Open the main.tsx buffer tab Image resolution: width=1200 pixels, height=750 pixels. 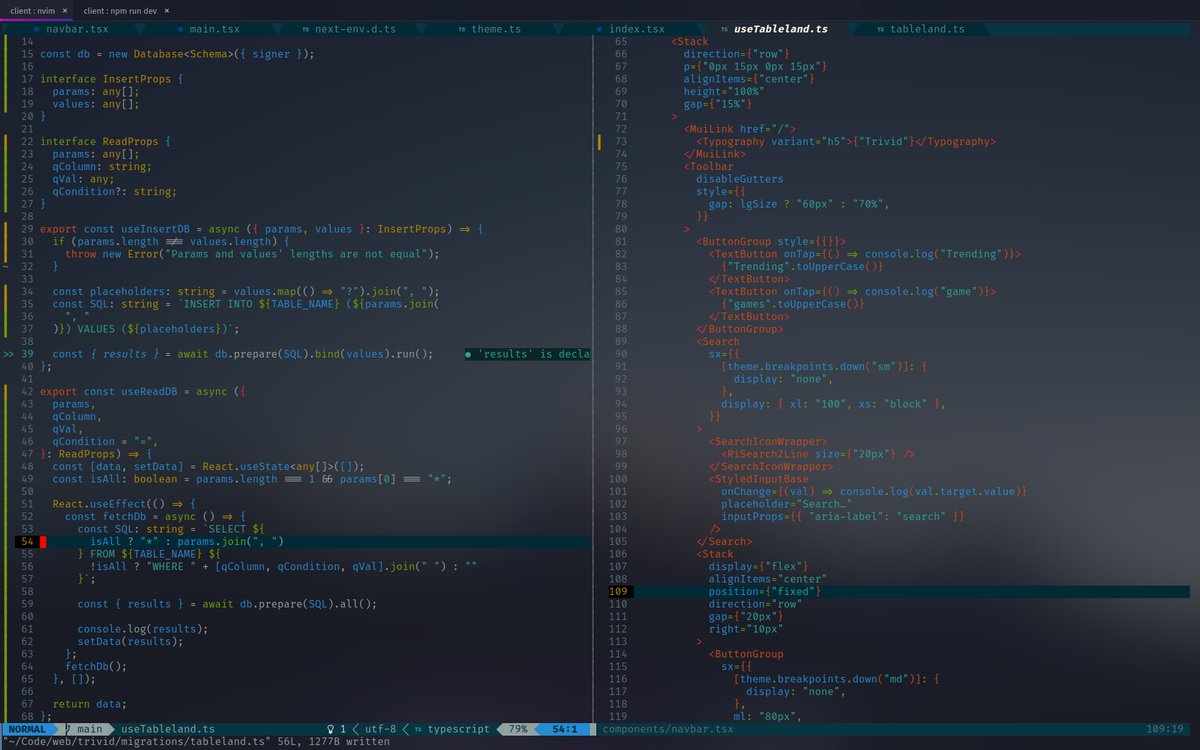click(x=216, y=29)
